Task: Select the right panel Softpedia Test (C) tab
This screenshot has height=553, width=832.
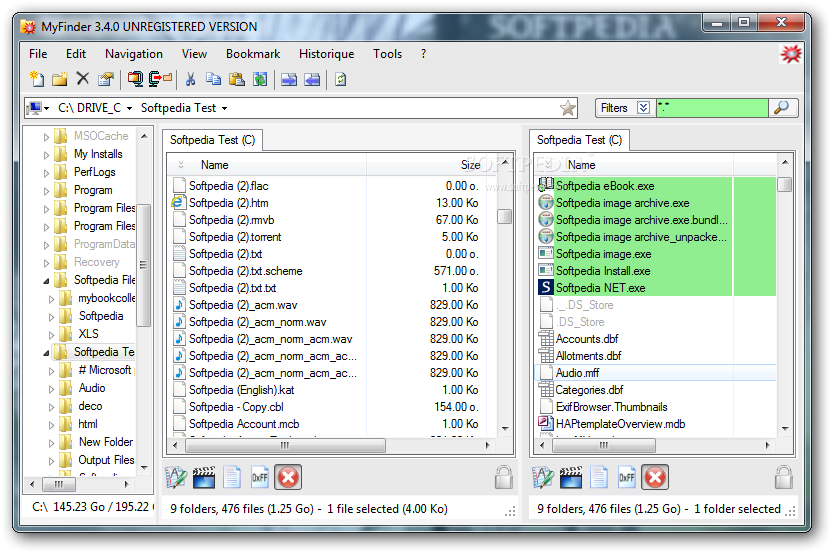Action: pos(579,140)
